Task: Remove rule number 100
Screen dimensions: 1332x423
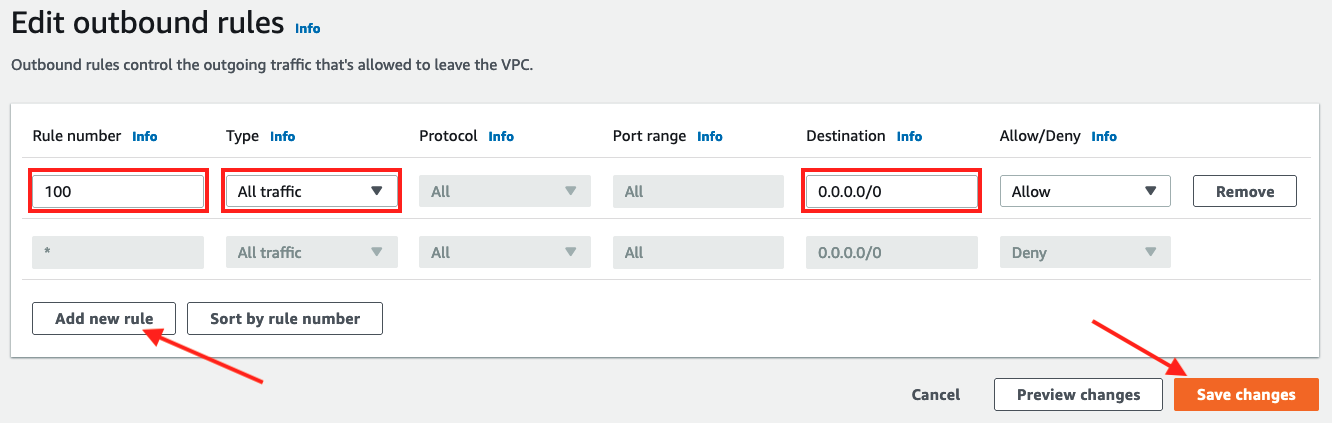Action: point(1244,191)
